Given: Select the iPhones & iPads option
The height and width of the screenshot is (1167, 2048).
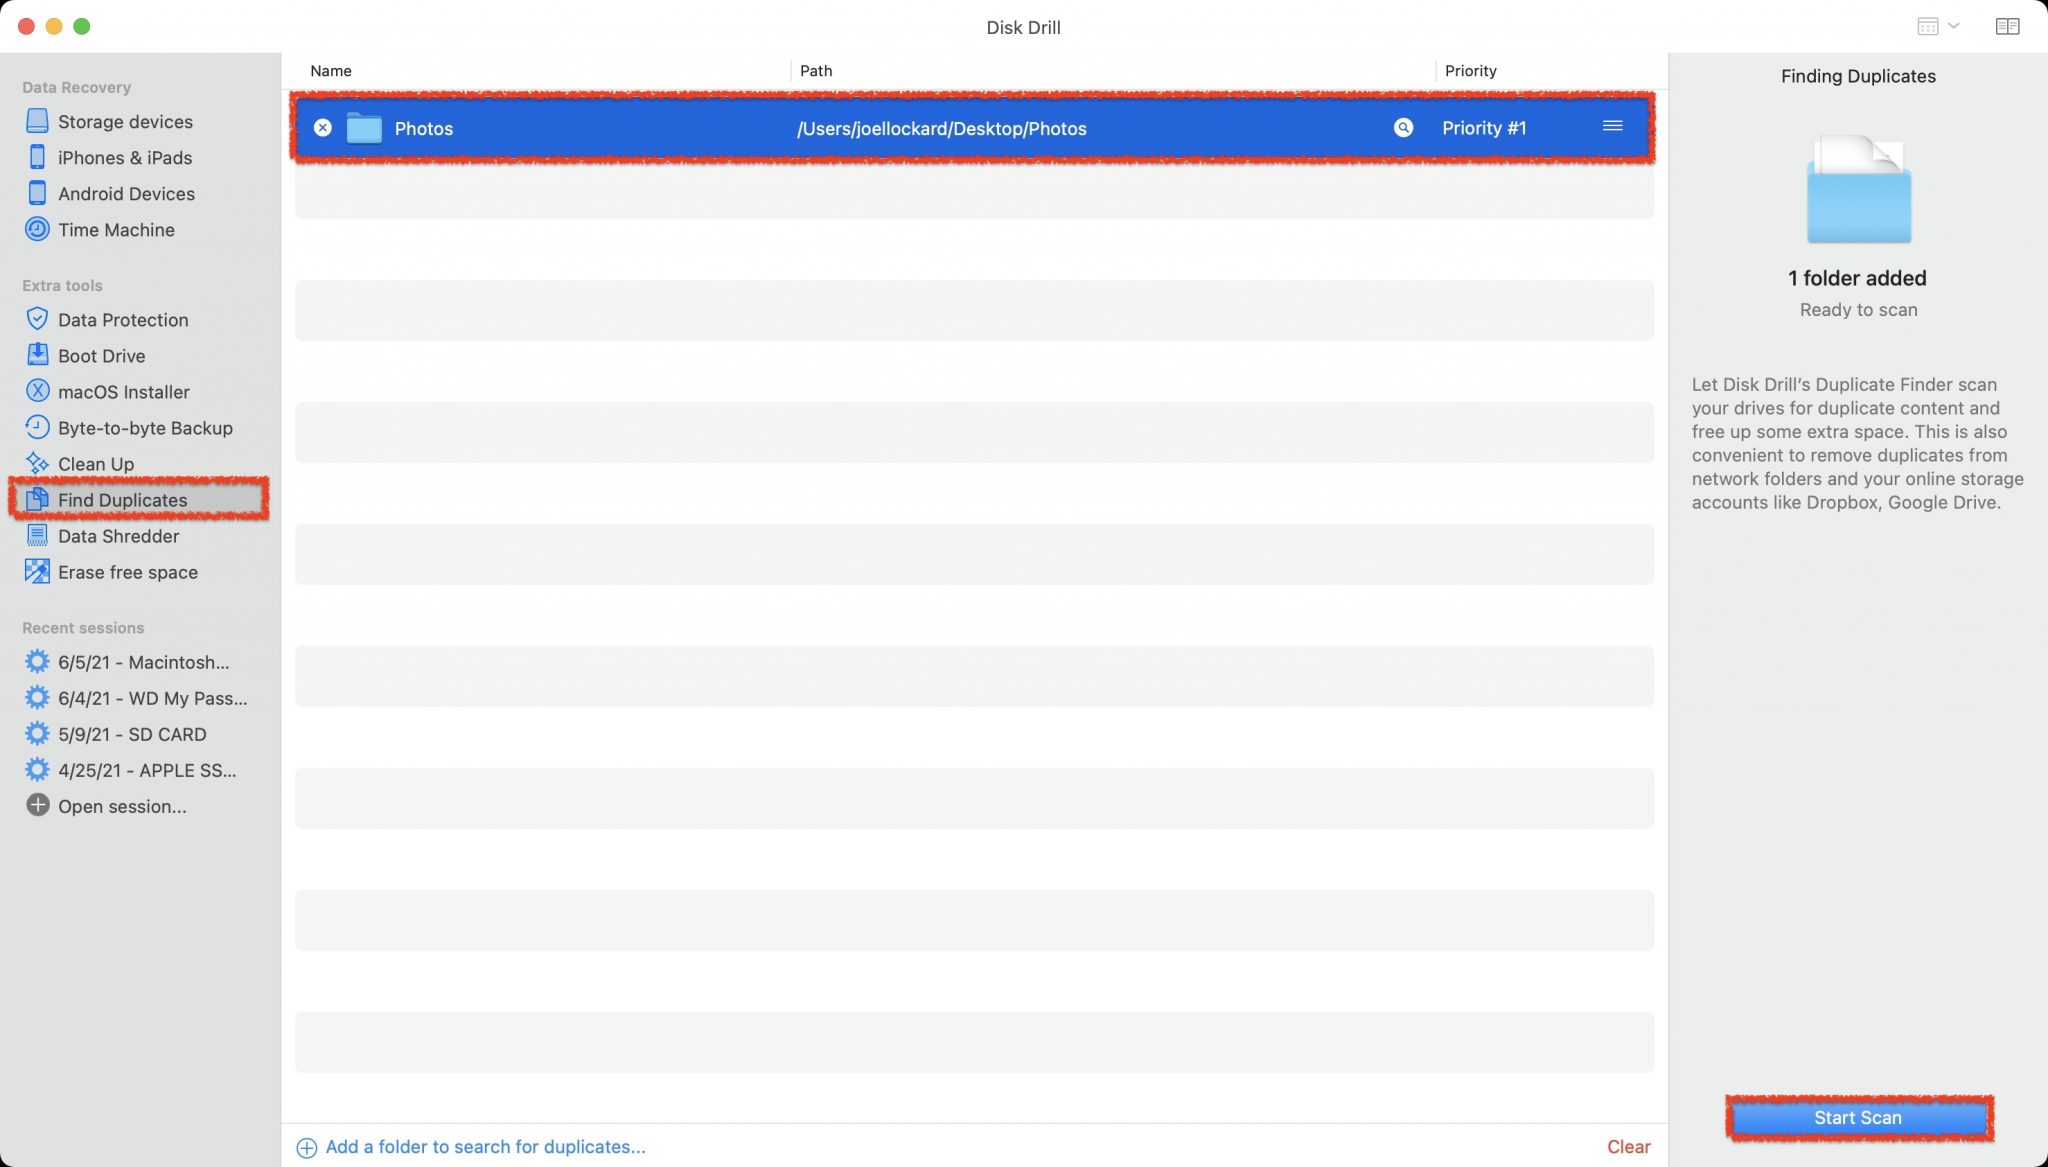Looking at the screenshot, I should pyautogui.click(x=124, y=157).
